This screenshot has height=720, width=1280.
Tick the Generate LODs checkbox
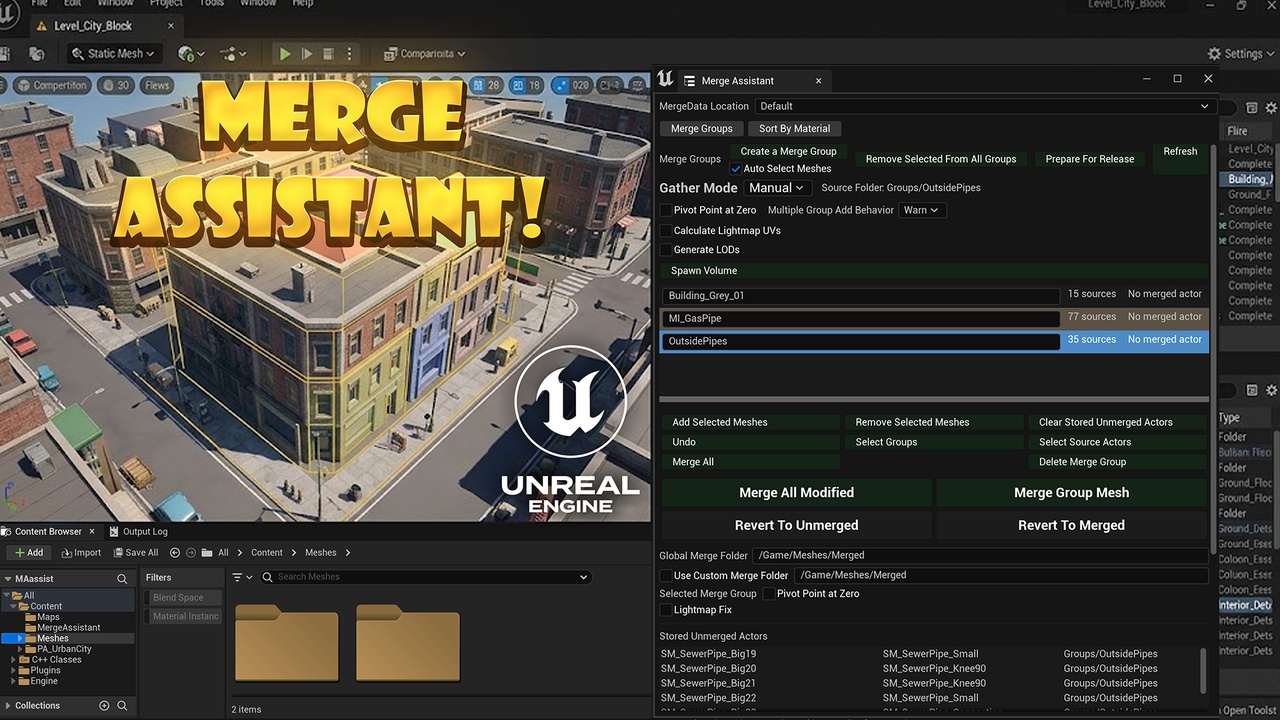(x=666, y=250)
